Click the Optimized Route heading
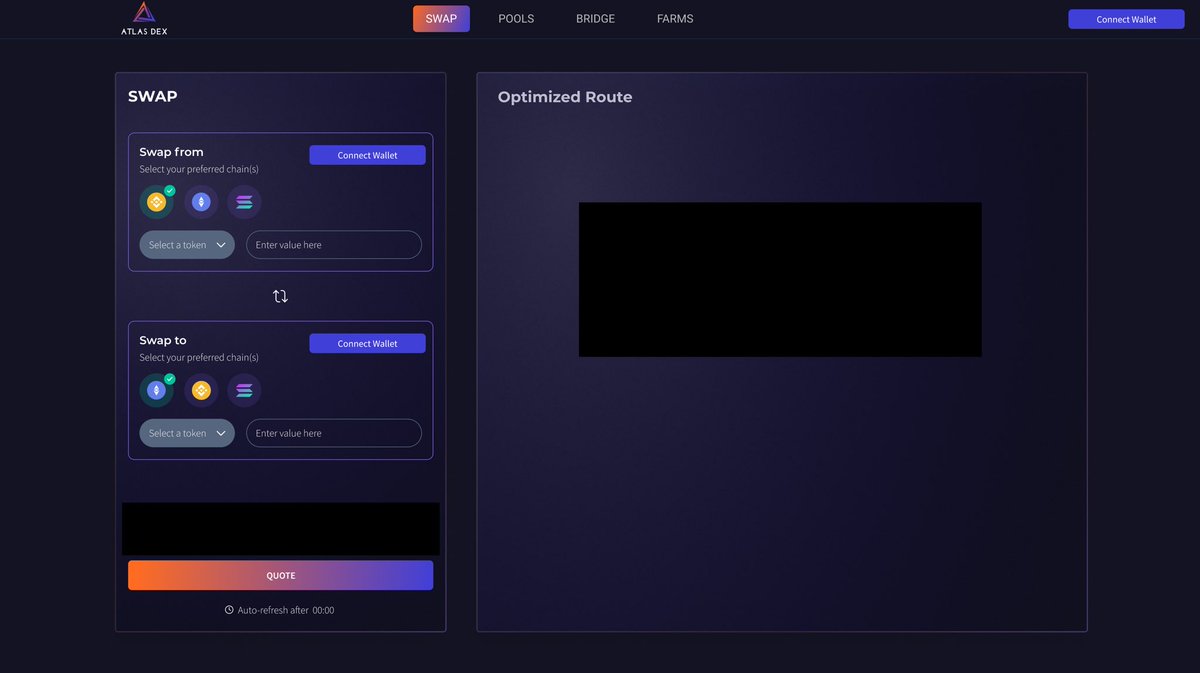 coord(565,97)
